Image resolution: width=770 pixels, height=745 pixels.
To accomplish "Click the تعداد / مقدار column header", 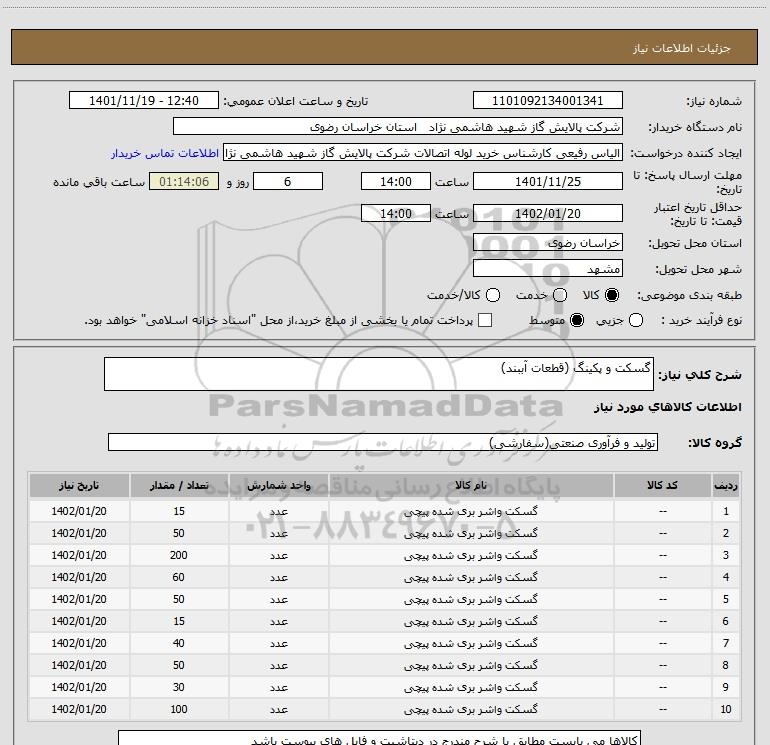I will (180, 486).
